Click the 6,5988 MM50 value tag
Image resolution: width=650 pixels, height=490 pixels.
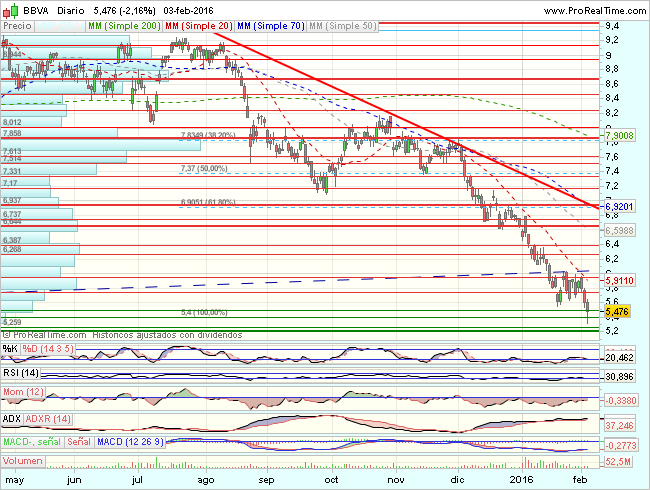coord(619,230)
